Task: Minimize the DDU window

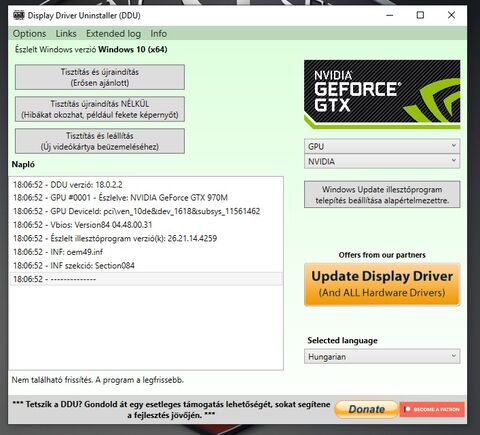Action: click(390, 15)
